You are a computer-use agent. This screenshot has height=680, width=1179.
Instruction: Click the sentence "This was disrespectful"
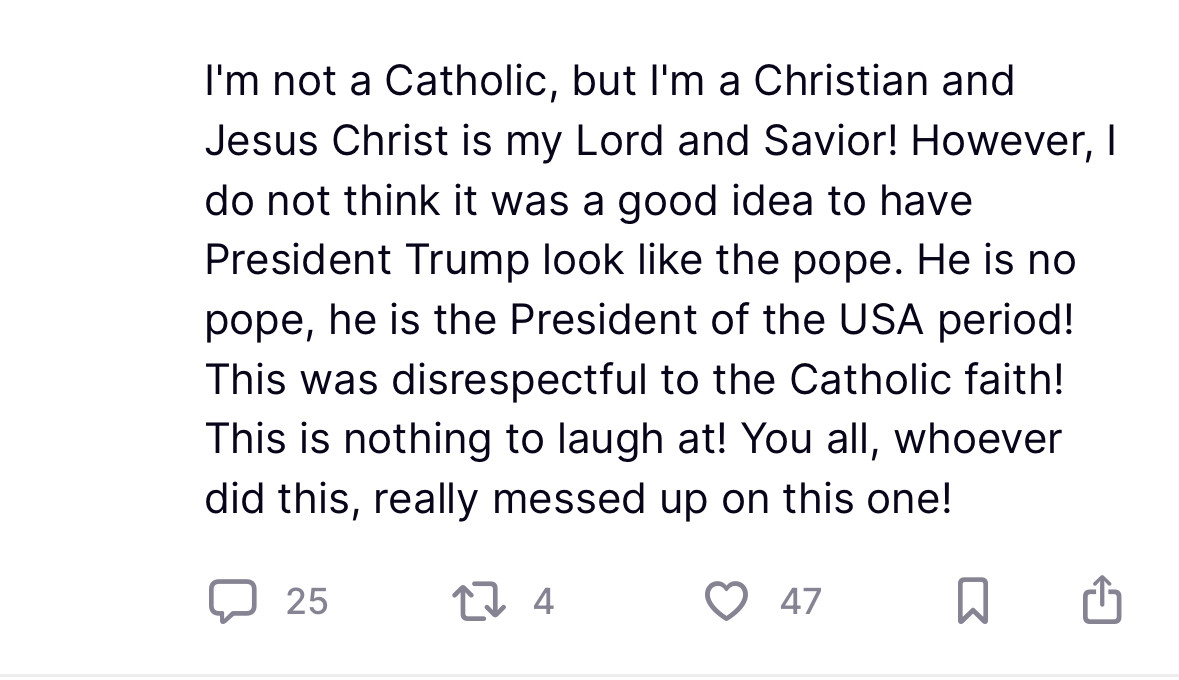(426, 379)
